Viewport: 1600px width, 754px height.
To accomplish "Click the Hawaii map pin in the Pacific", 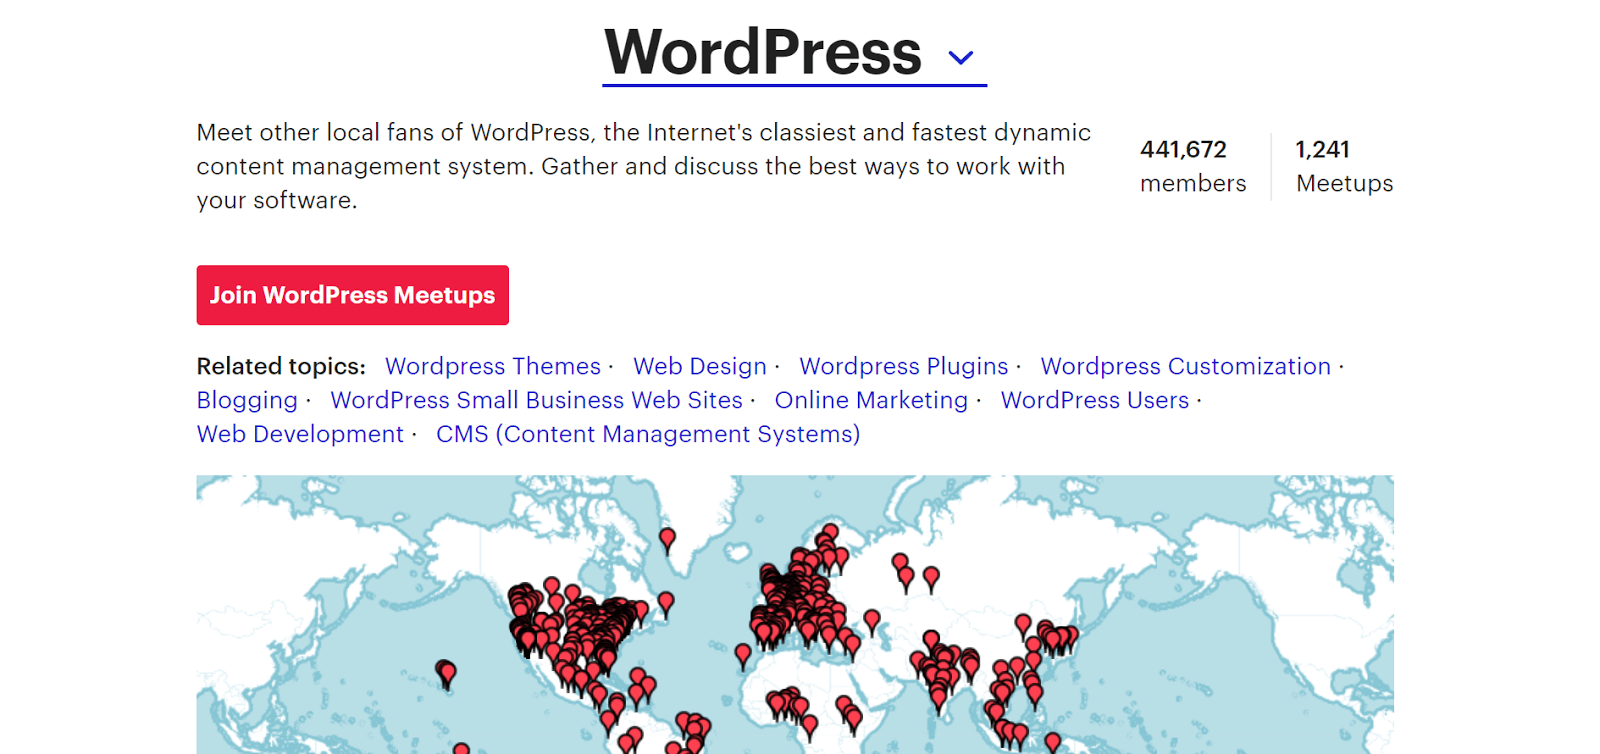I will coord(447,673).
